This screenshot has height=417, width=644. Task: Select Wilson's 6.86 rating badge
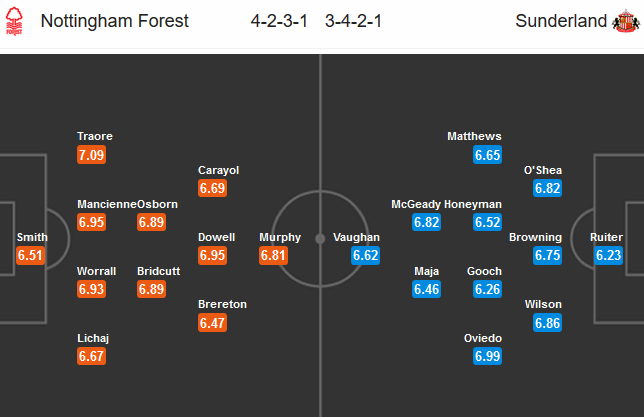547,323
